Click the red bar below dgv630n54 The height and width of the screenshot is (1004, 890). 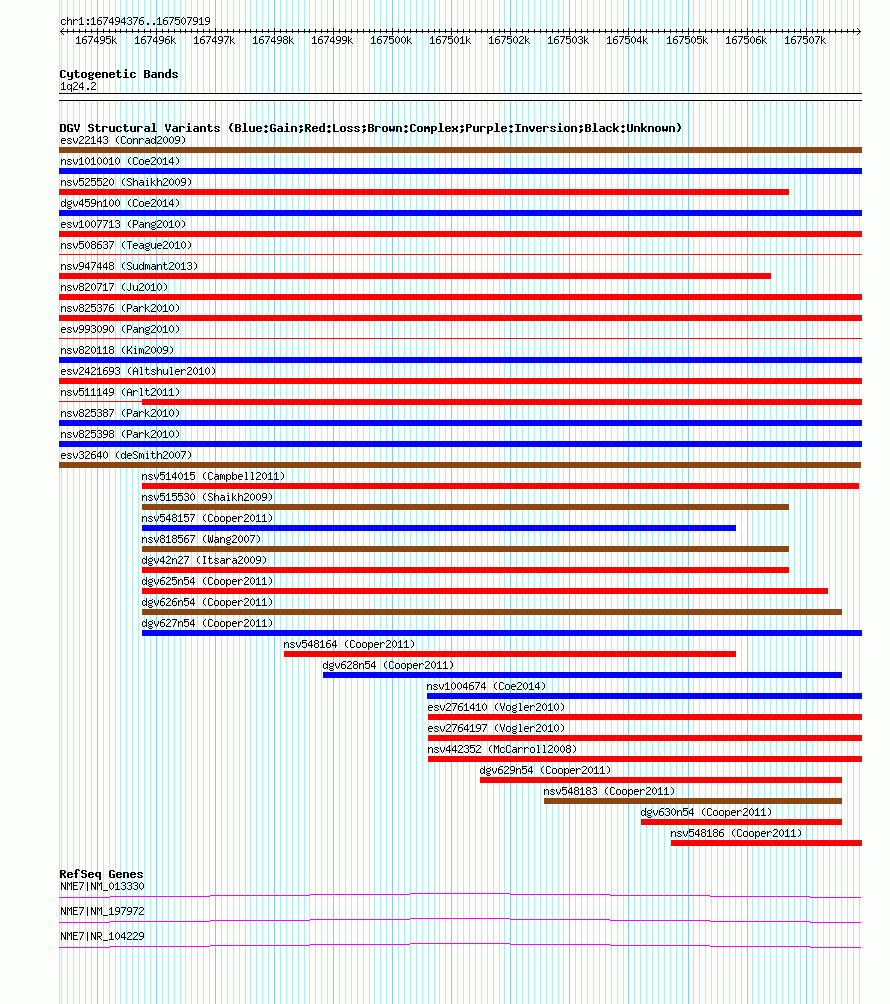pos(741,823)
